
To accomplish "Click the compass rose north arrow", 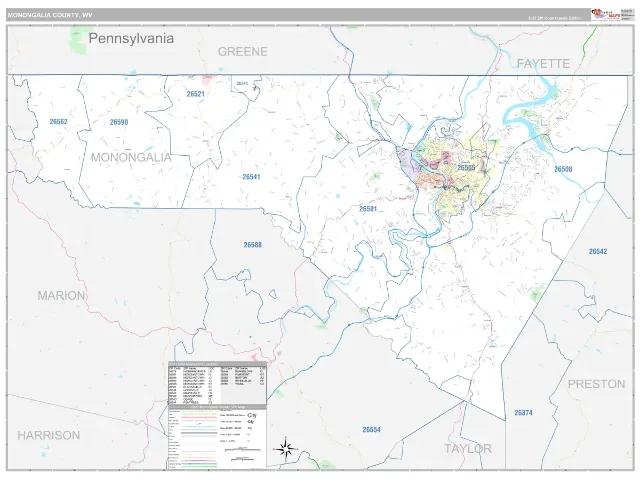I will point(286,449).
